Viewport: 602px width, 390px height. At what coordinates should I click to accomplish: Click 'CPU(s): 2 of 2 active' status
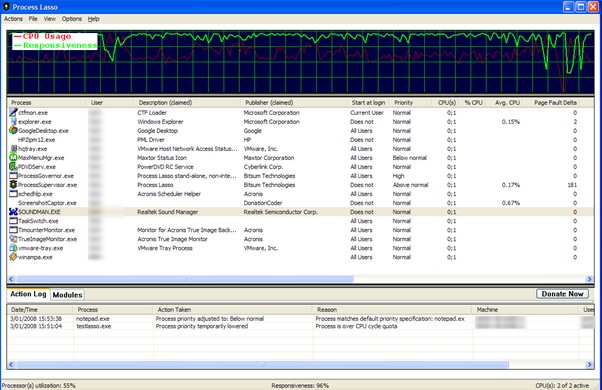pyautogui.click(x=562, y=385)
